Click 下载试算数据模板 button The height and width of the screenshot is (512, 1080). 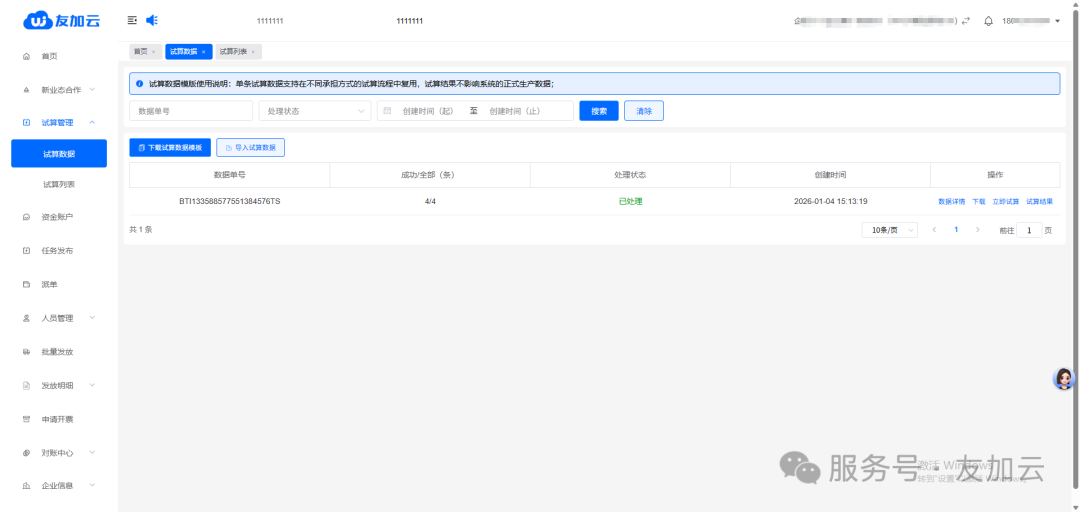170,147
